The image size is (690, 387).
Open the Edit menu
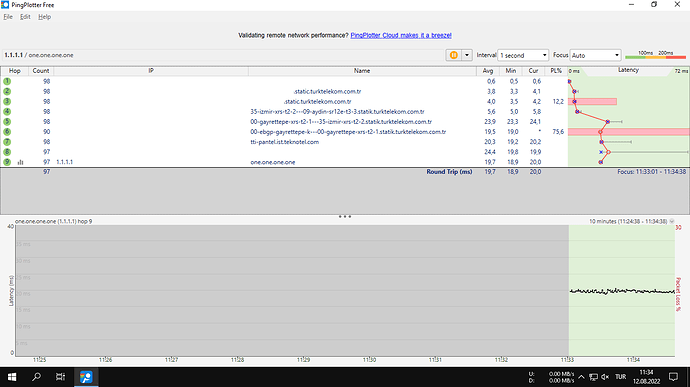coord(25,17)
